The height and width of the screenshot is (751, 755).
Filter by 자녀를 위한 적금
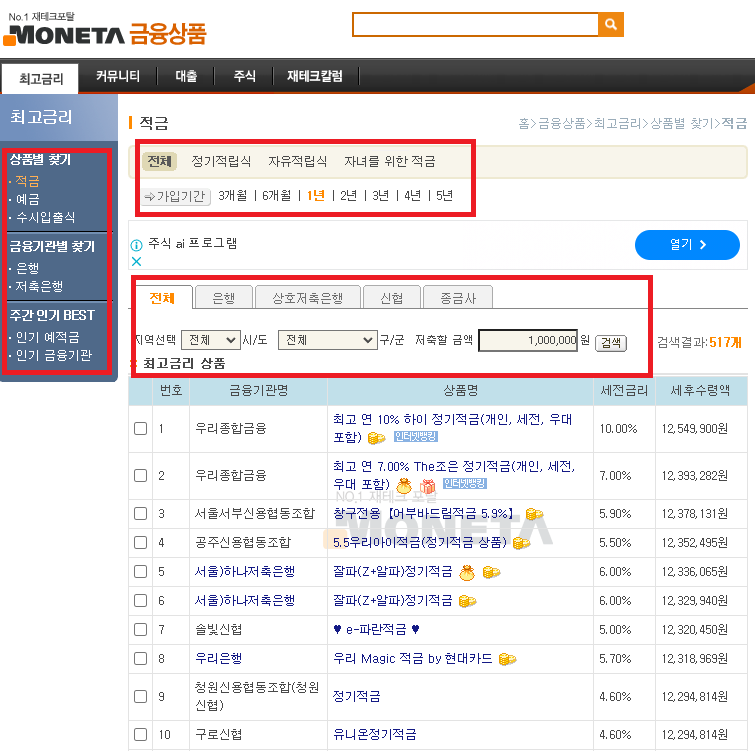point(390,161)
